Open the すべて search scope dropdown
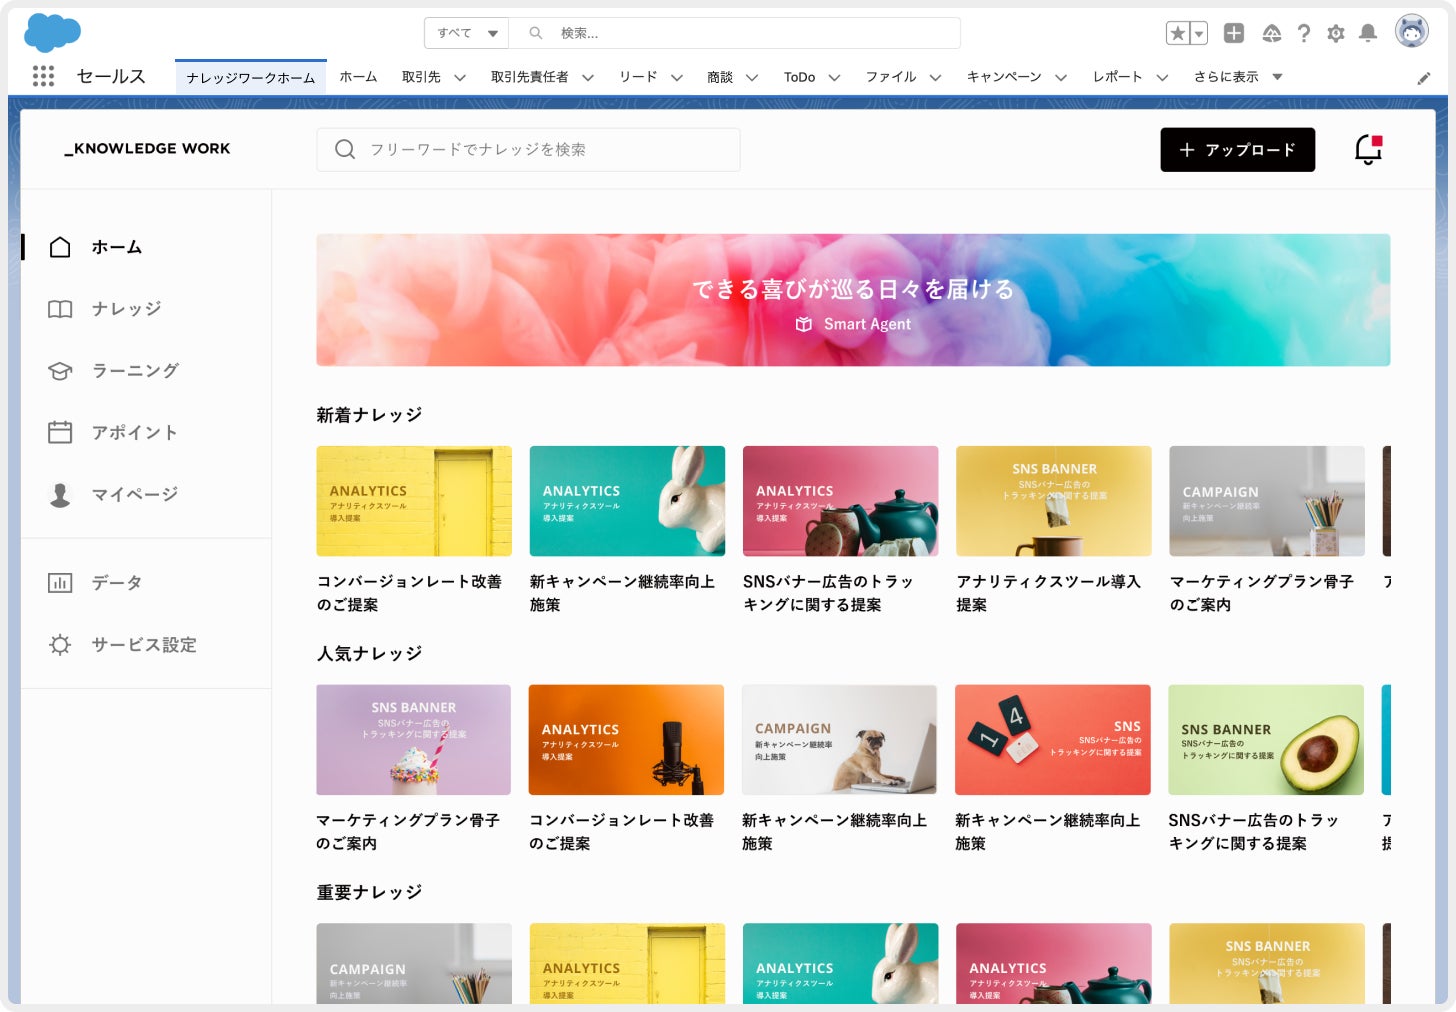Screen dimensions: 1456x1012 pyautogui.click(x=467, y=33)
